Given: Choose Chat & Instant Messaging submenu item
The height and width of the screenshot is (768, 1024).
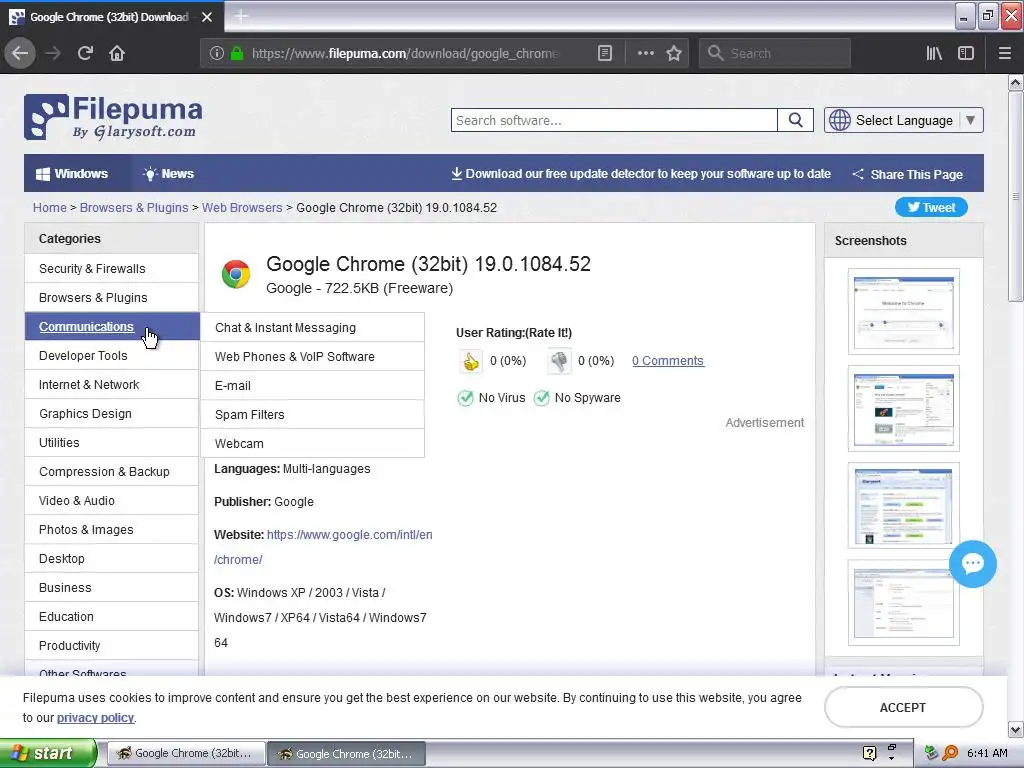Looking at the screenshot, I should (x=313, y=328).
